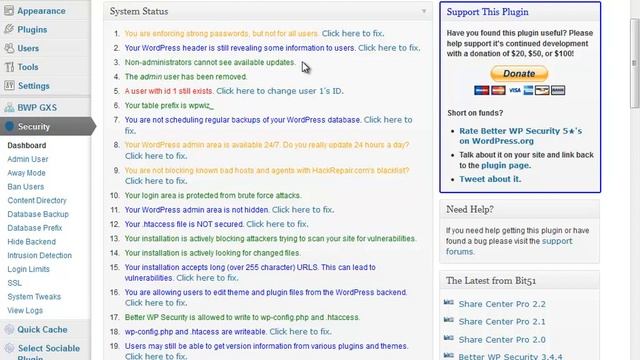The width and height of the screenshot is (640, 360).
Task: Open Better WP Security 3.4.4 post
Action: (x=510, y=356)
